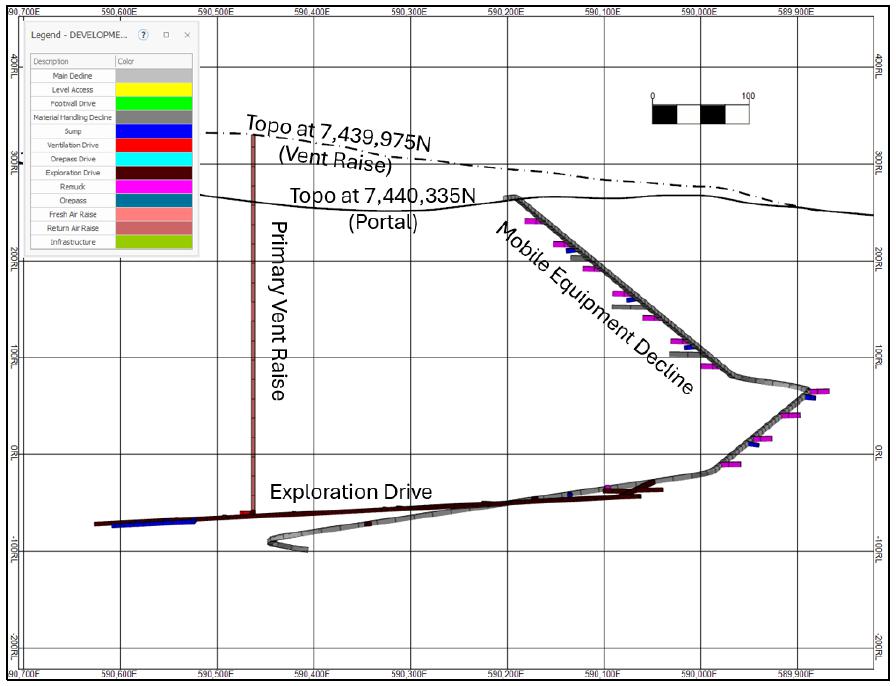The height and width of the screenshot is (686, 896).
Task: Click the legend panel maximize square icon
Action: tap(166, 35)
